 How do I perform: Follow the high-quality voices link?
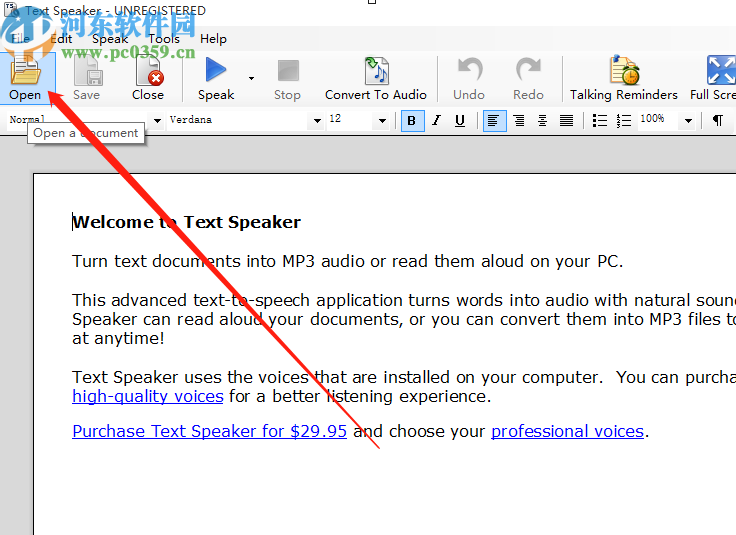click(148, 397)
